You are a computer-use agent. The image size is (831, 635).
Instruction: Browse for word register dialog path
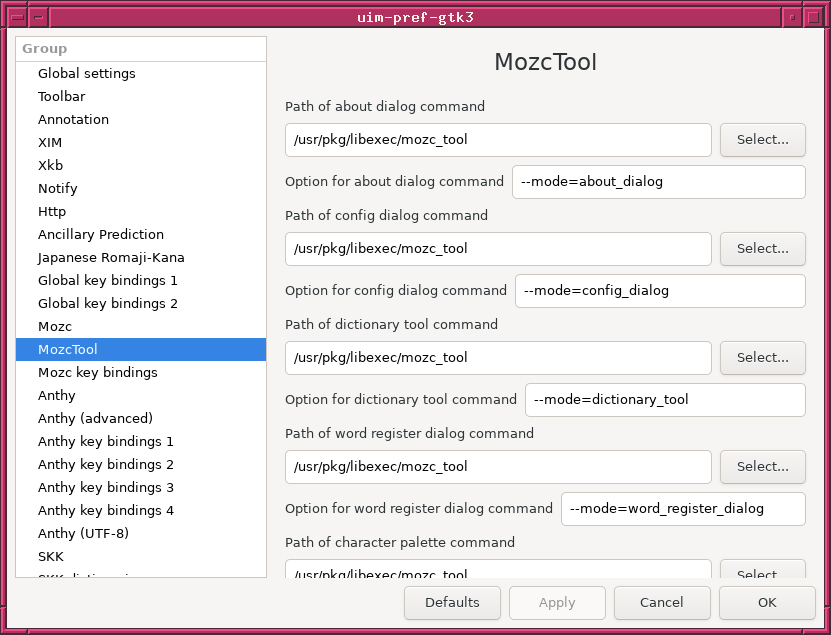pyautogui.click(x=762, y=467)
